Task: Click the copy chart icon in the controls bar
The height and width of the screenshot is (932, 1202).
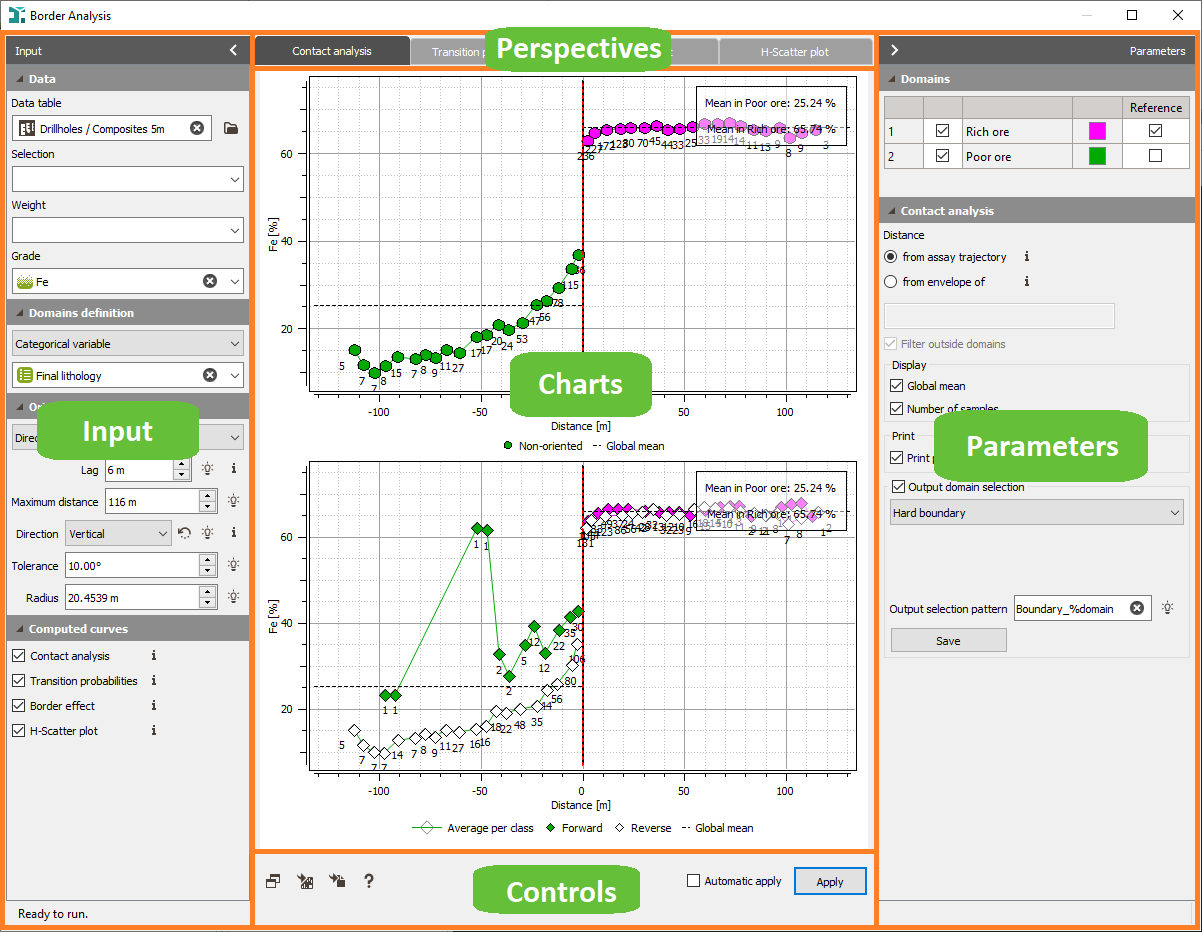Action: [x=272, y=881]
